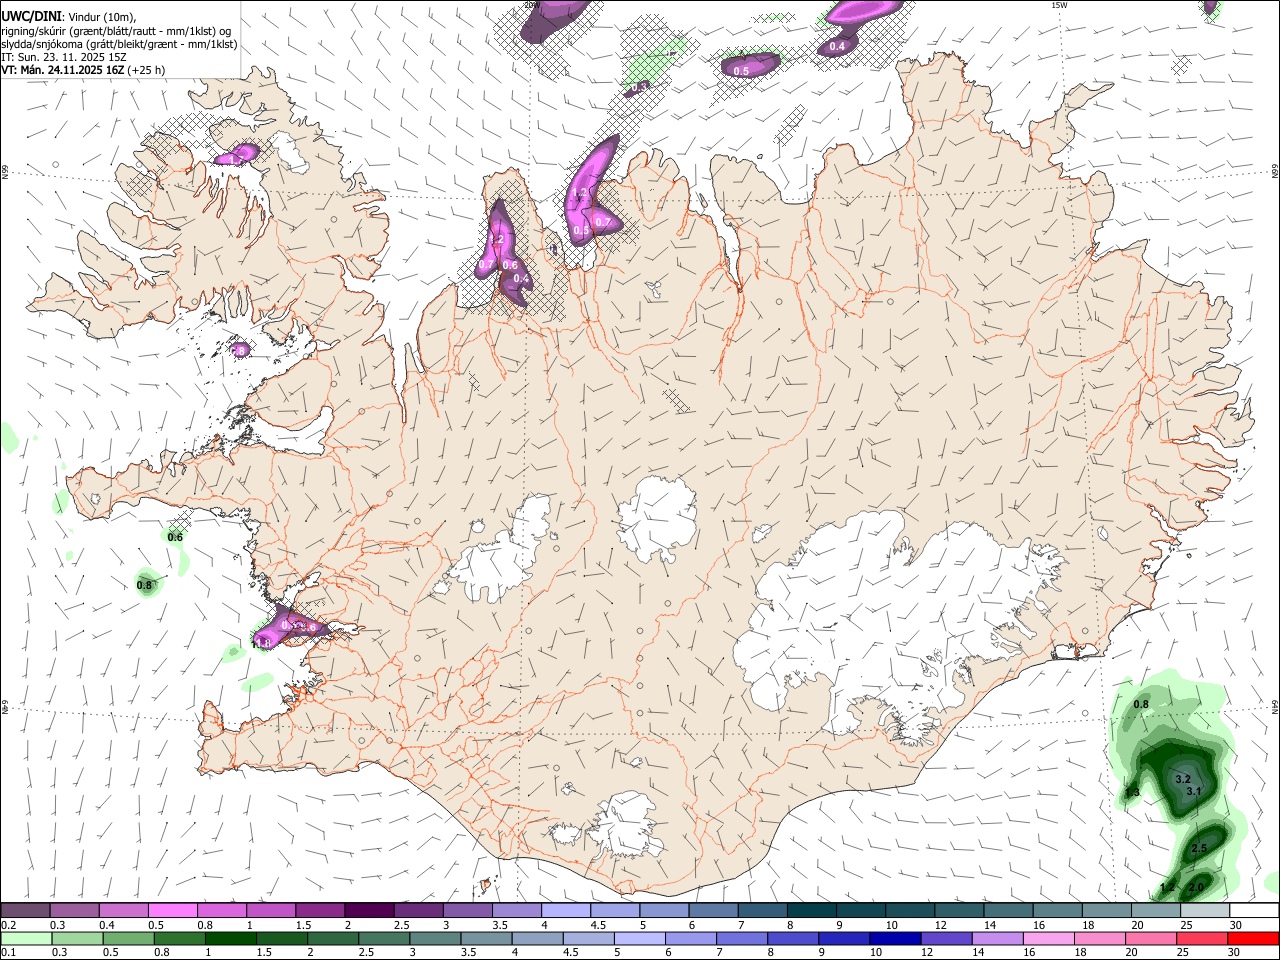Click the darkest purple 2–2.5 legend swatch
This screenshot has width=1280, height=960.
tap(369, 910)
